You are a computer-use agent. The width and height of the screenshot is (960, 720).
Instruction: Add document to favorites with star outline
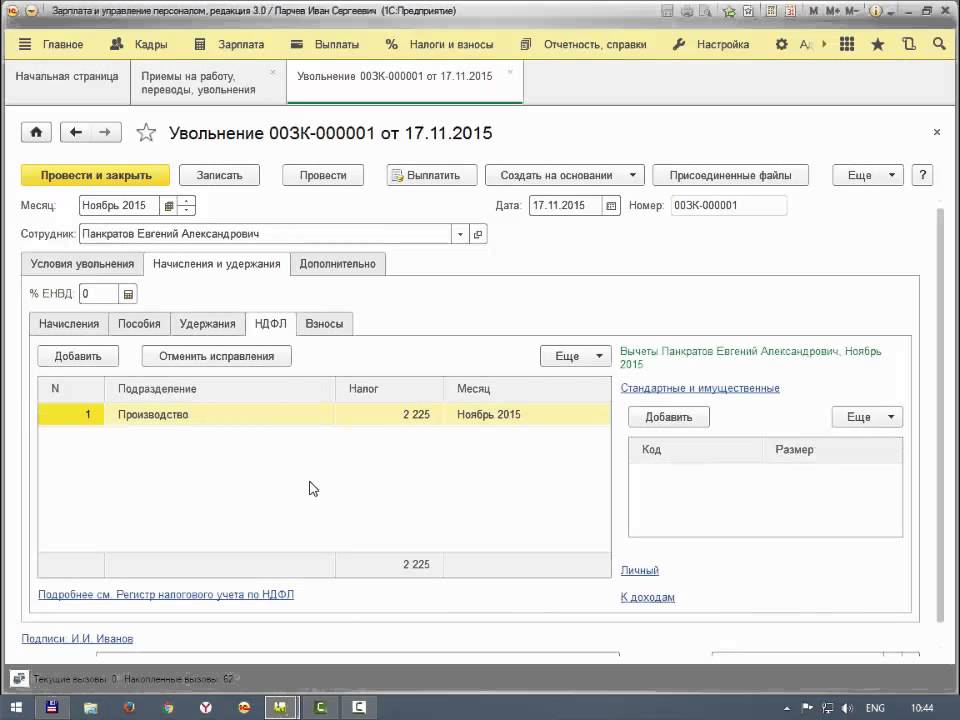coord(146,132)
